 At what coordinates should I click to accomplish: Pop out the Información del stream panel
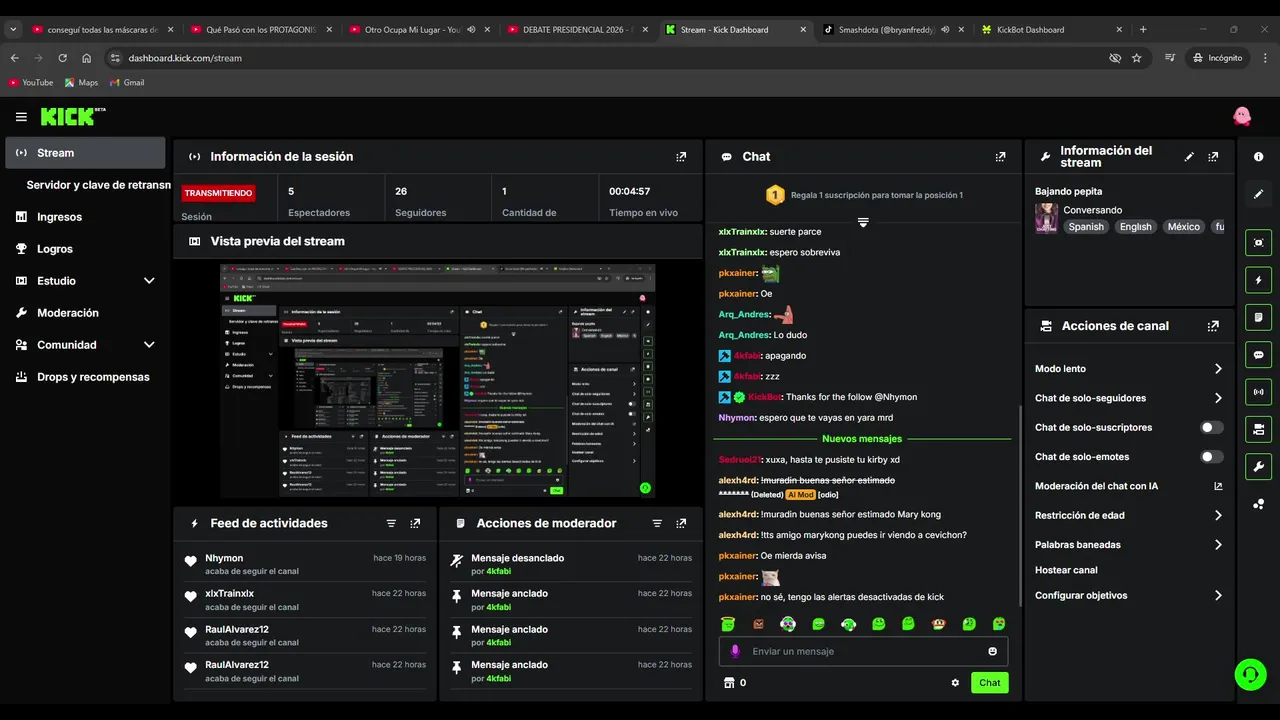[1213, 157]
